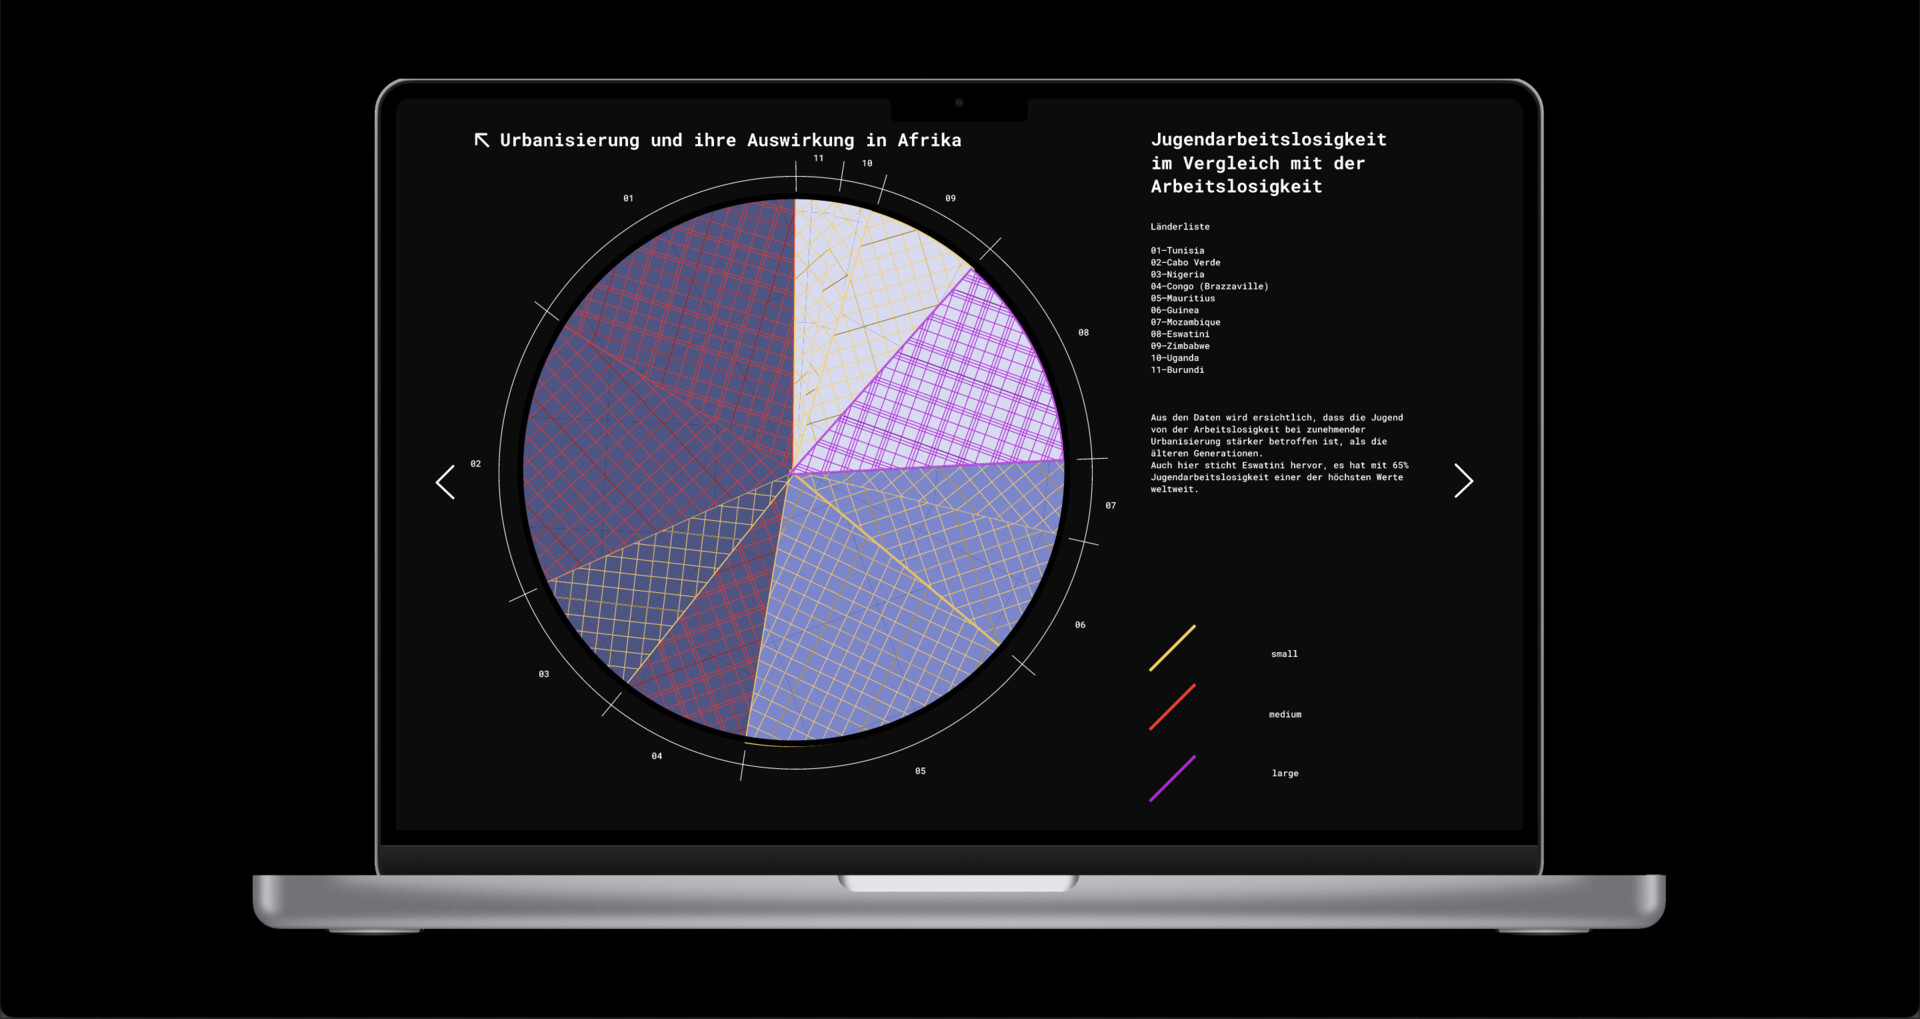Click the chart label 05 below the pie

[x=920, y=772]
